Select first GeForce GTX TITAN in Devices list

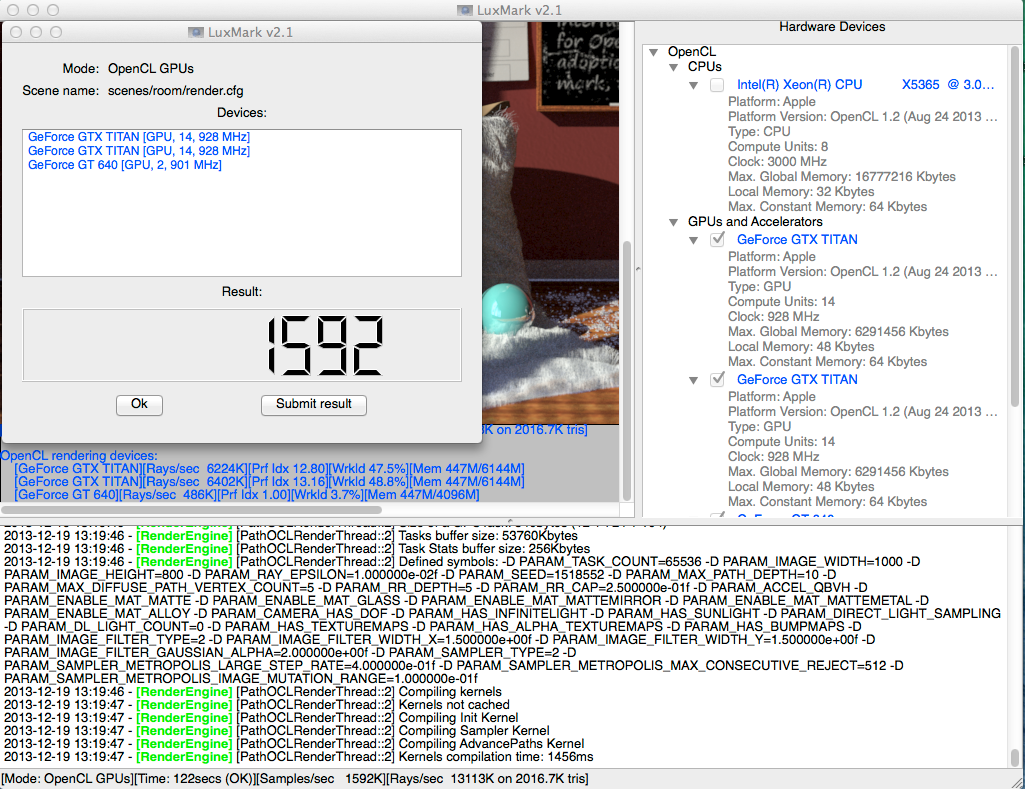click(139, 137)
